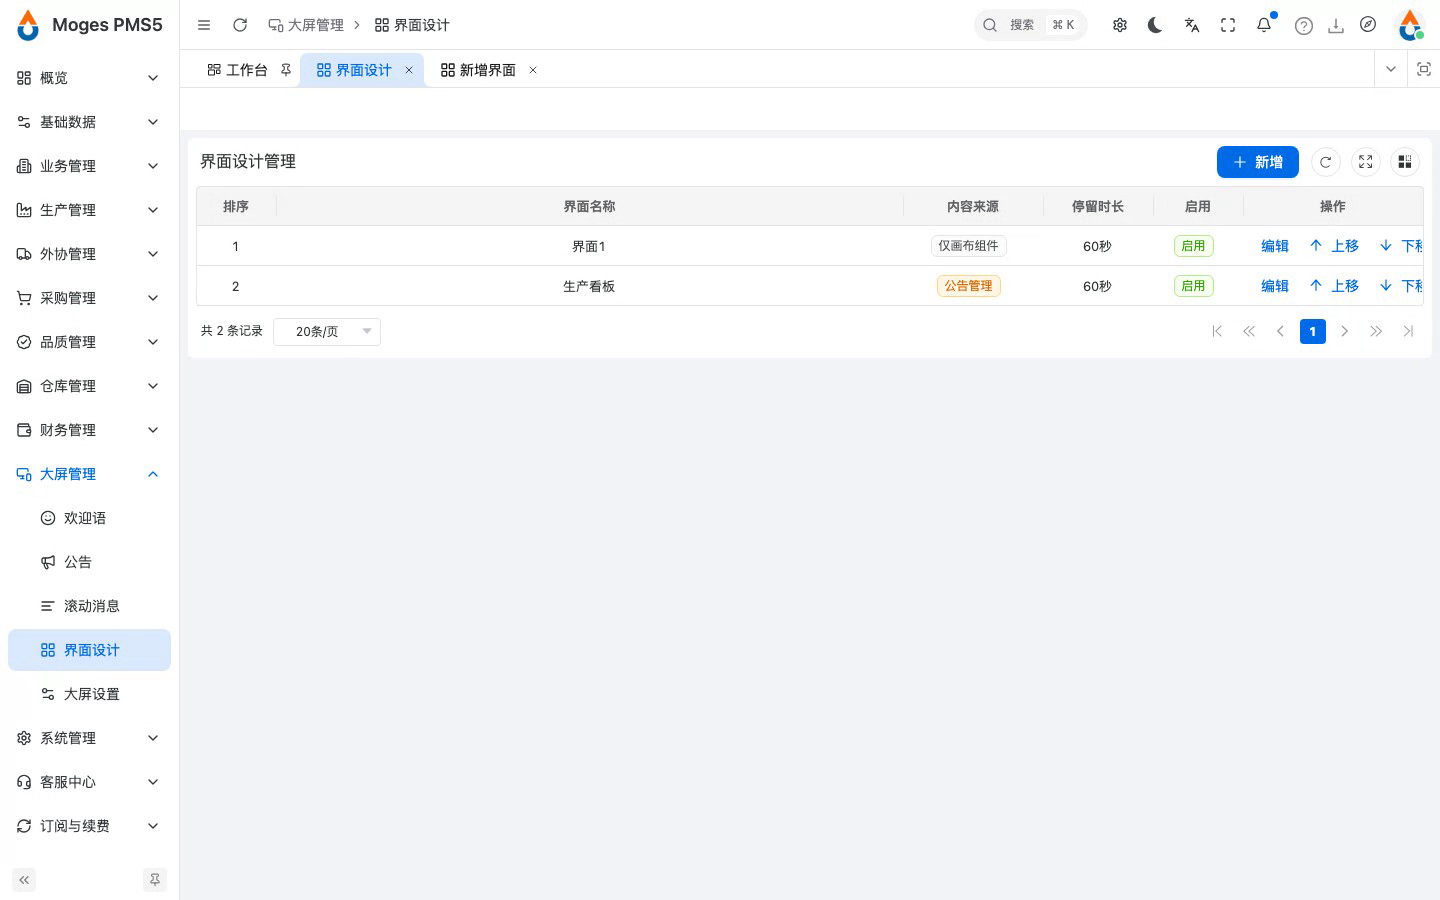Click the fullscreen icon in the header
The width and height of the screenshot is (1440, 900).
(x=1228, y=25)
